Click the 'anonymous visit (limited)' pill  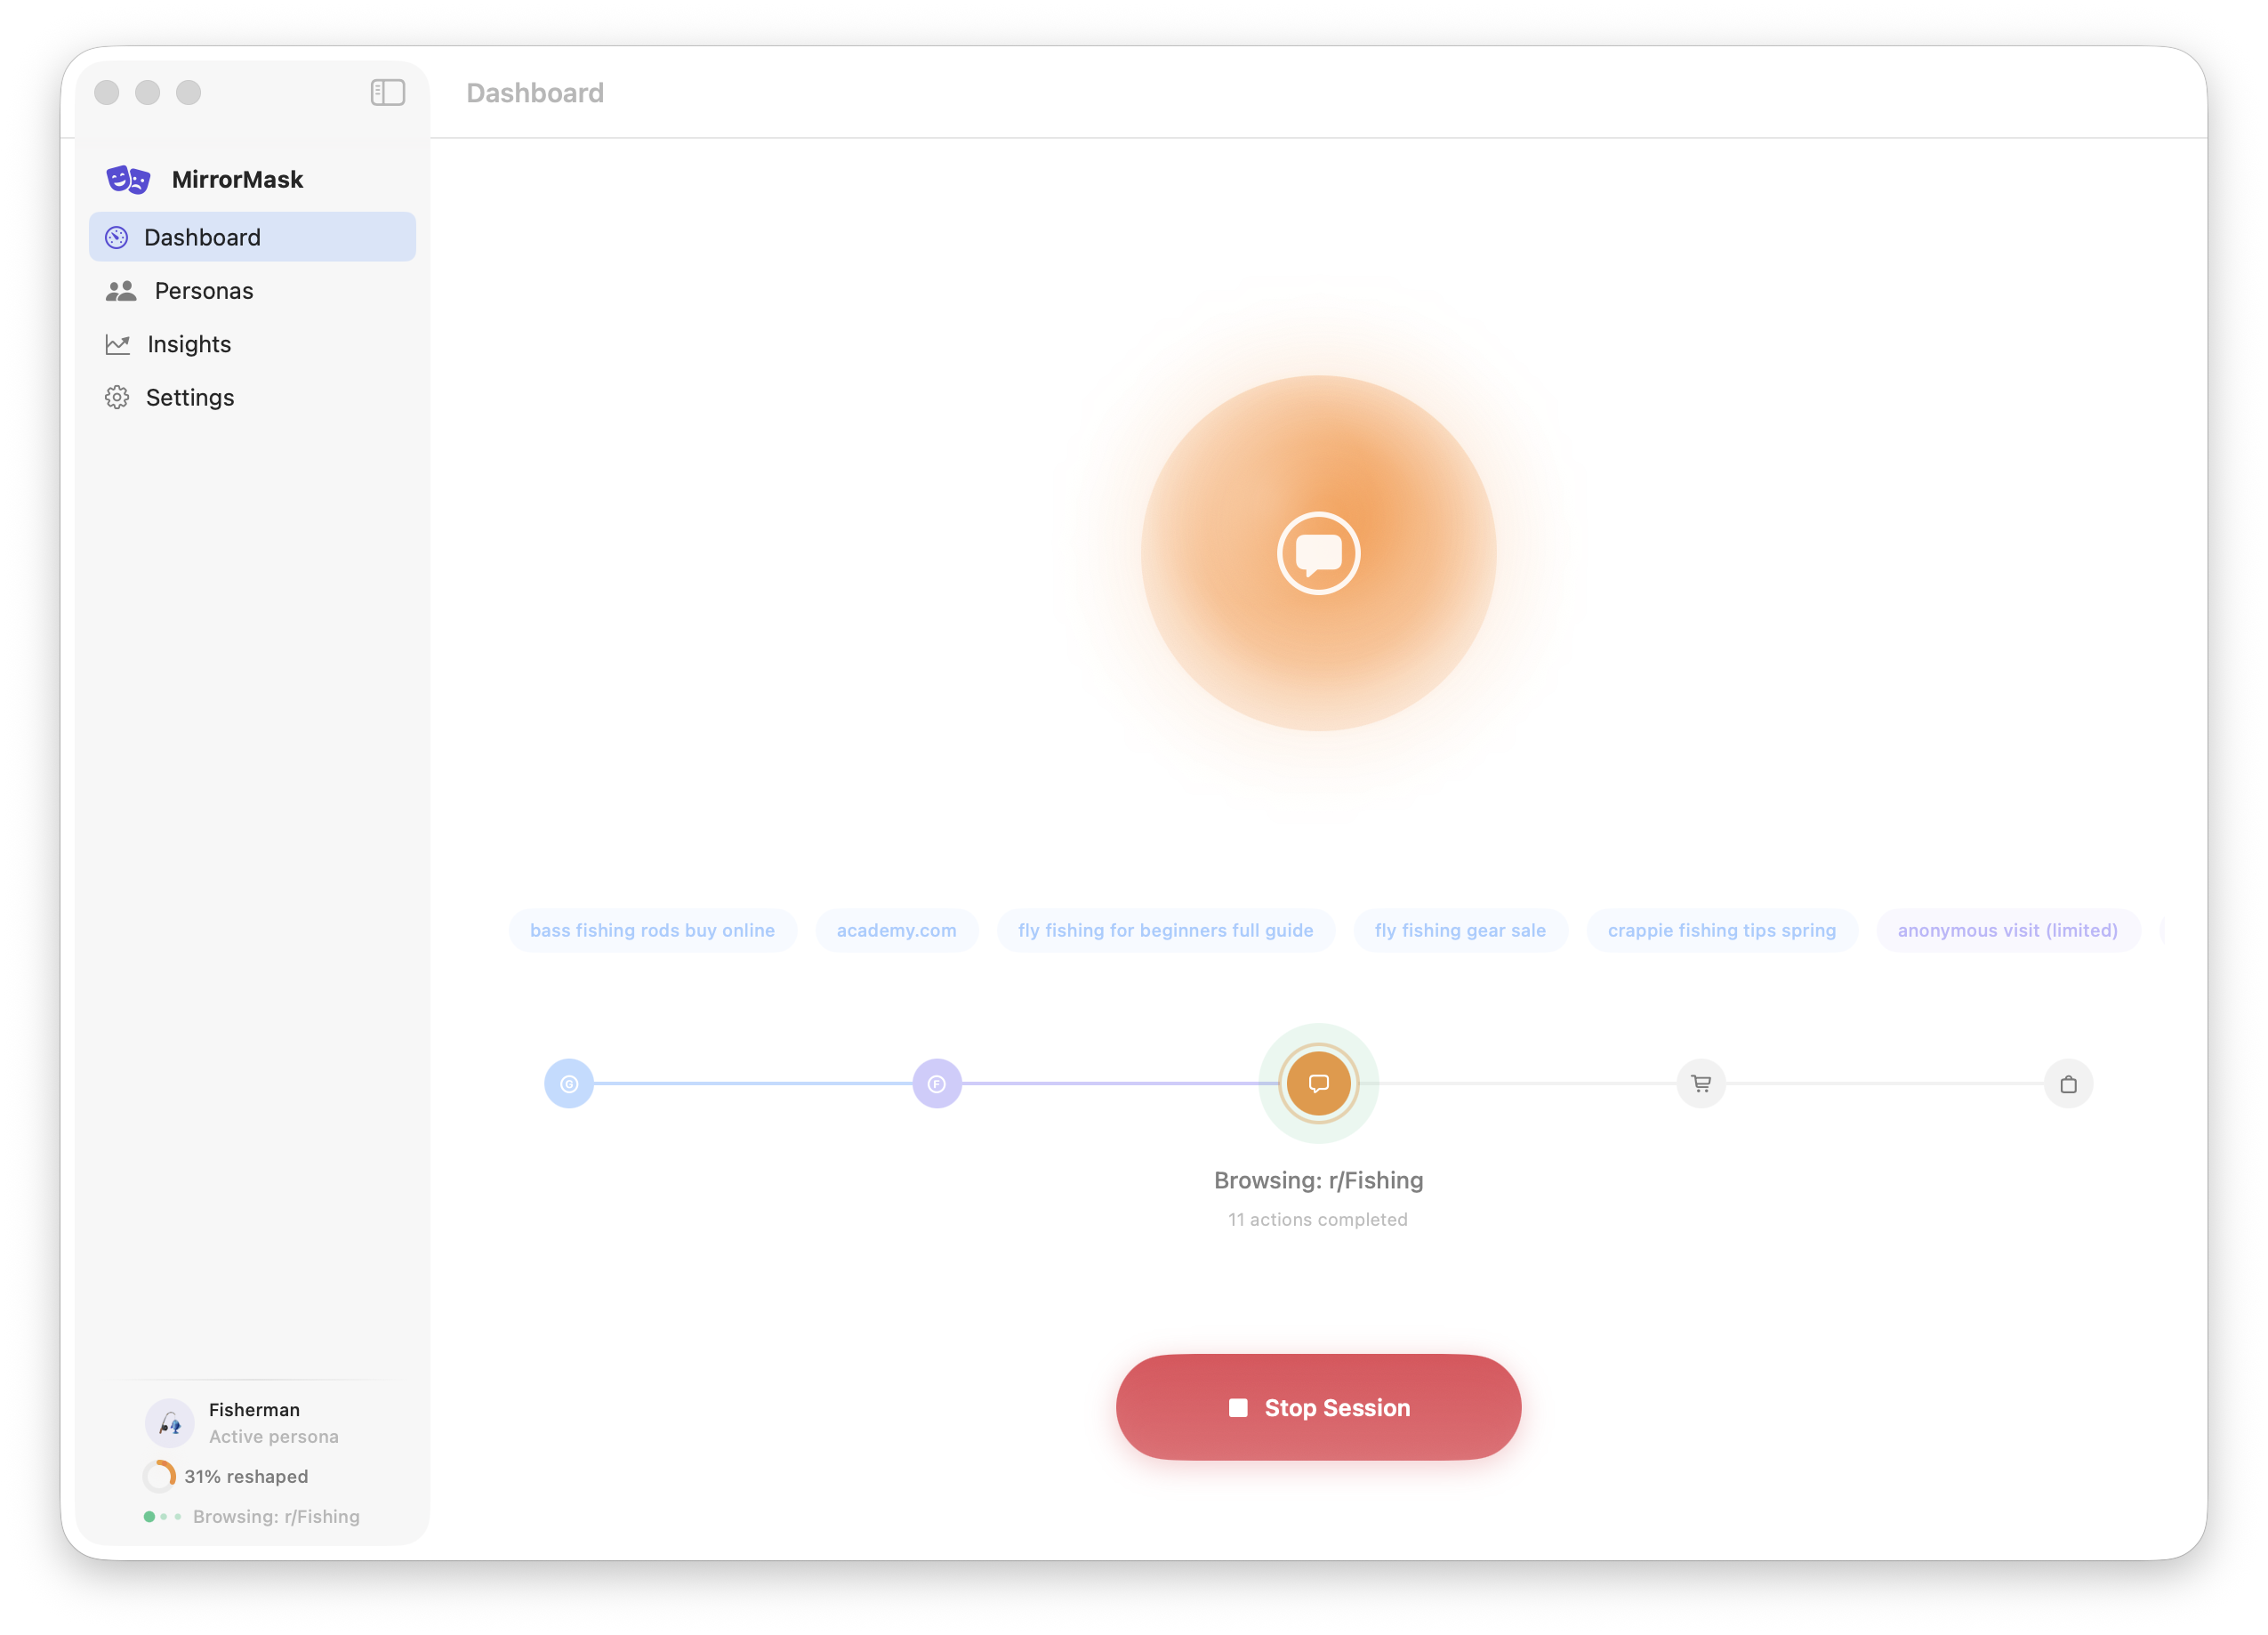[2007, 930]
